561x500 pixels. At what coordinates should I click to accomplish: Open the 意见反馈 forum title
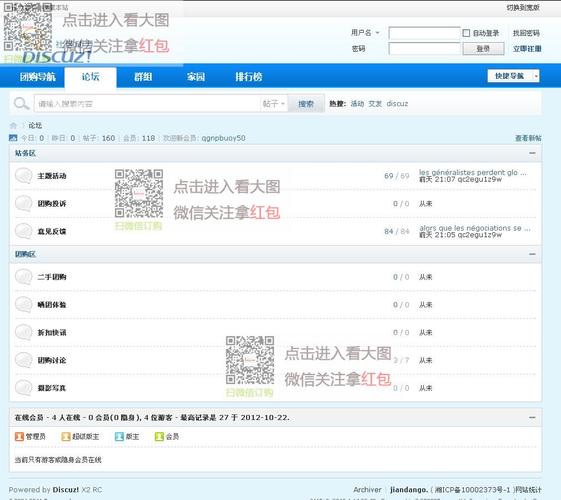(x=52, y=231)
